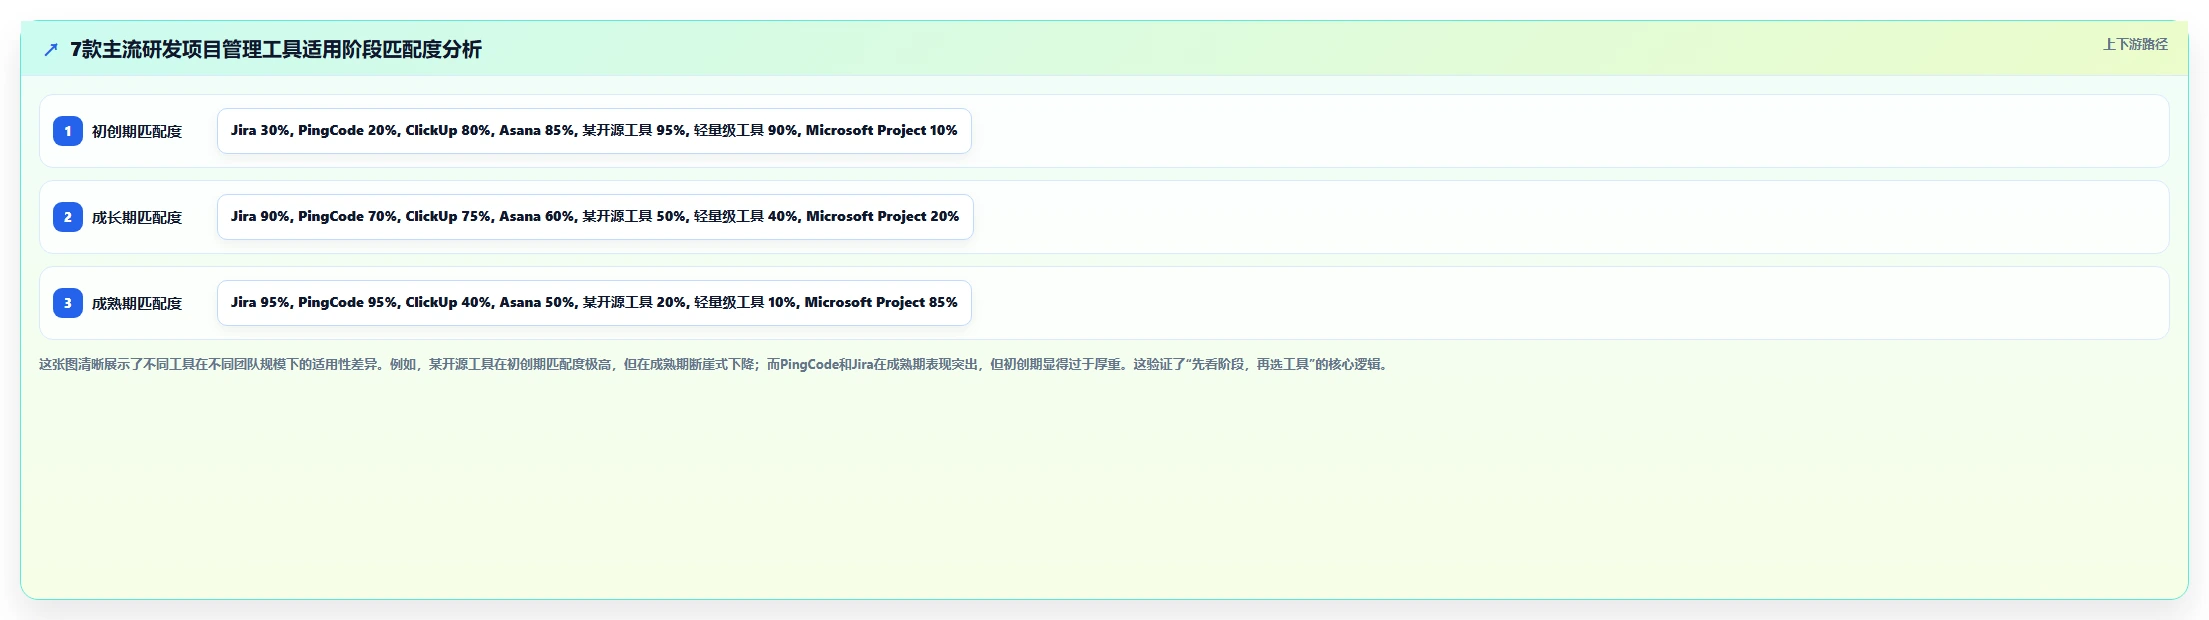This screenshot has width=2209, height=620.
Task: Click the number 1 badge
Action: (x=68, y=131)
